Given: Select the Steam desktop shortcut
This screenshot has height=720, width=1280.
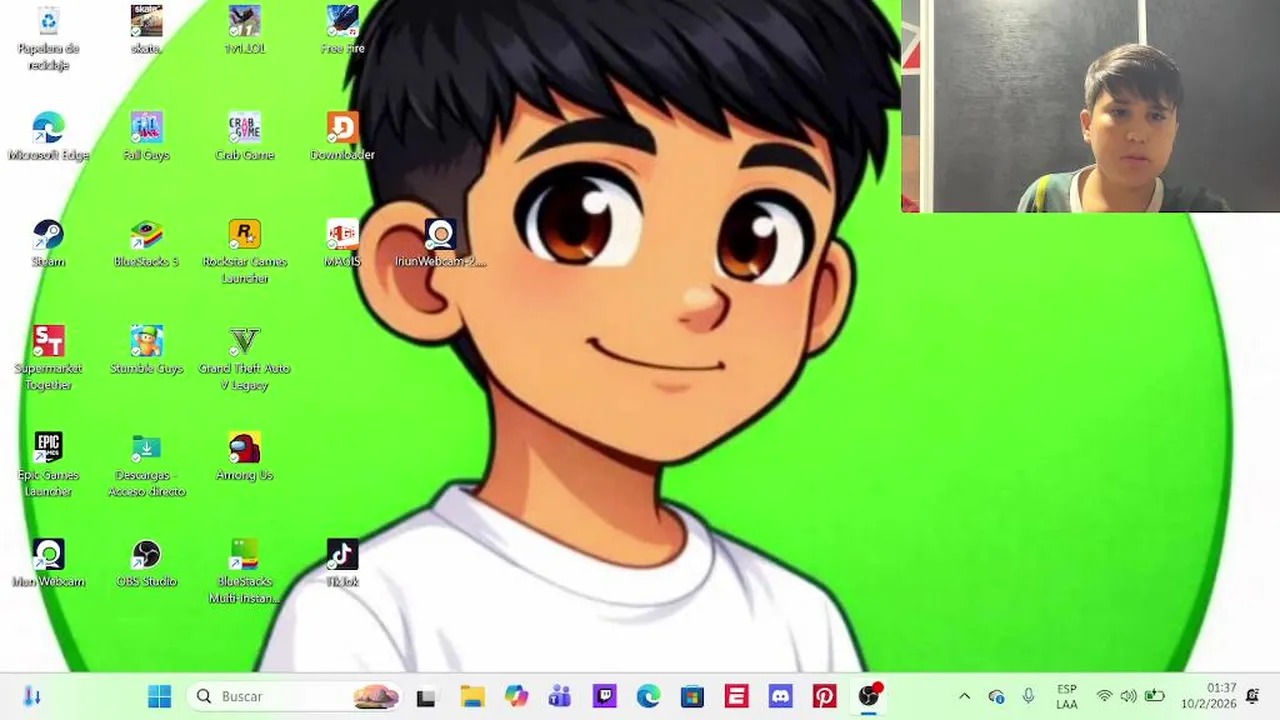Looking at the screenshot, I should tap(48, 243).
